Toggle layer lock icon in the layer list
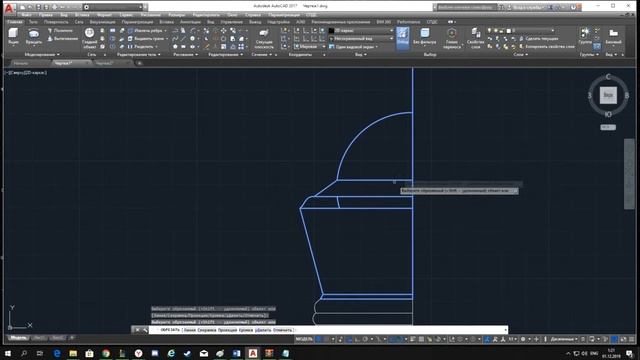640x360 pixels. pyautogui.click(x=502, y=31)
